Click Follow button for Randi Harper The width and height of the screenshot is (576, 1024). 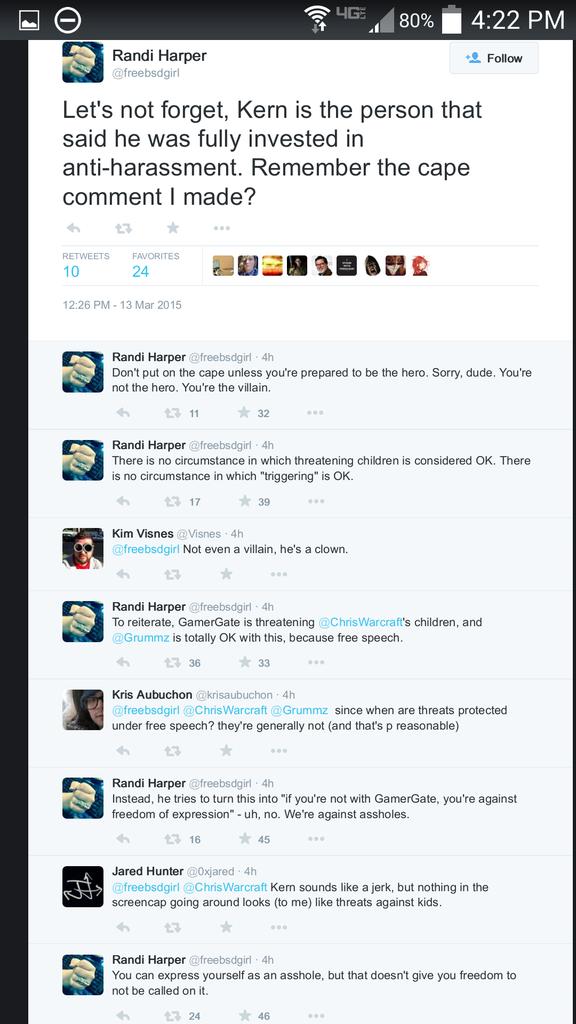click(x=494, y=58)
